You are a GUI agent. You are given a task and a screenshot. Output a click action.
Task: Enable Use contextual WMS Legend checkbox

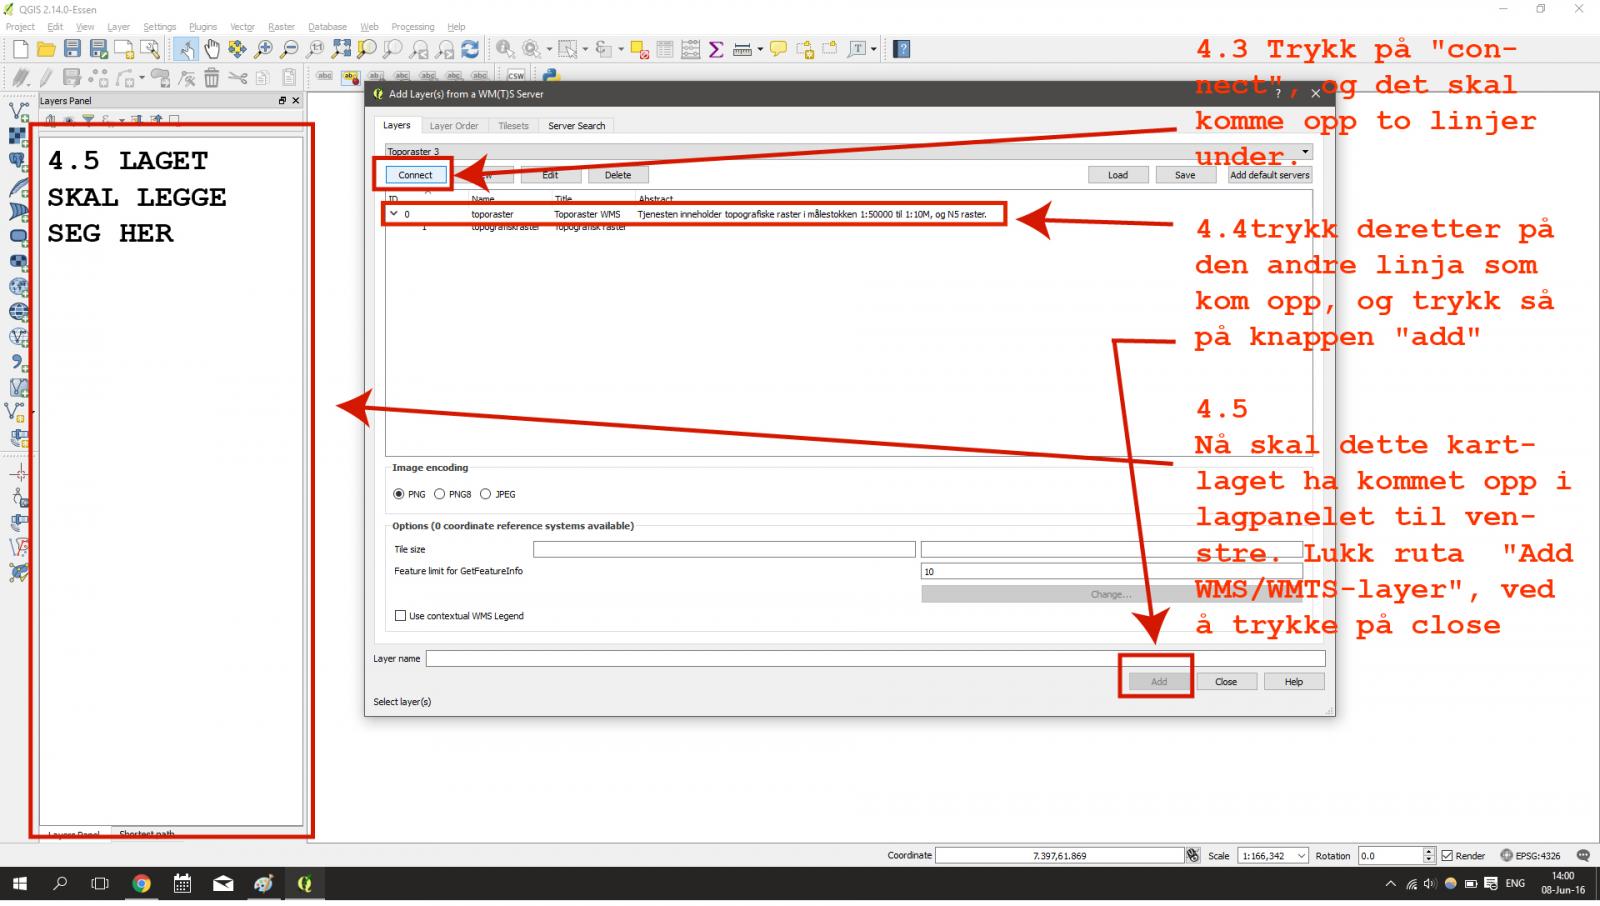pos(401,616)
